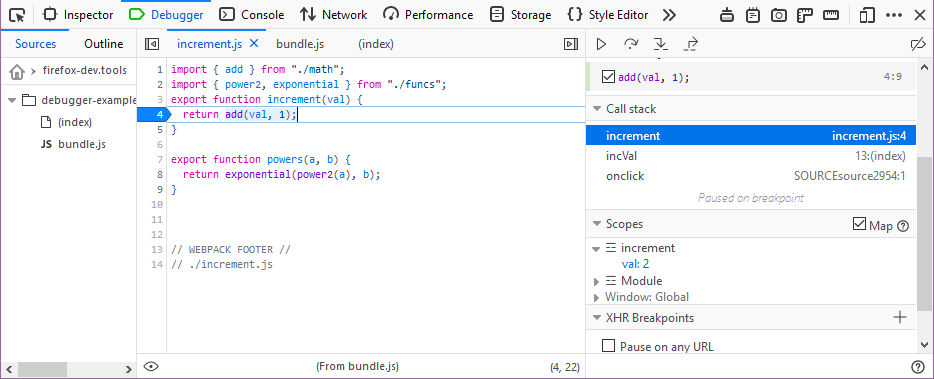Click the paint flashing toolbox icon

tap(727, 15)
